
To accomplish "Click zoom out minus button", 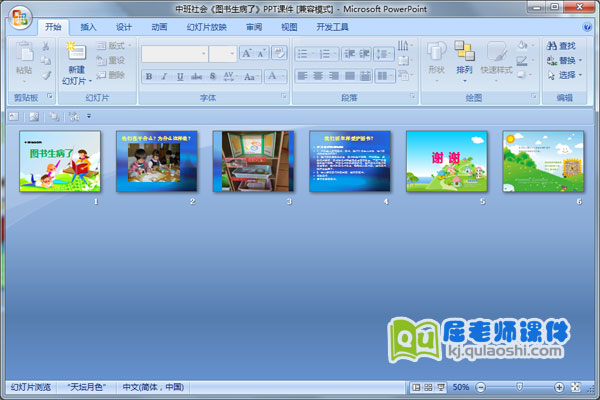I will tap(481, 387).
